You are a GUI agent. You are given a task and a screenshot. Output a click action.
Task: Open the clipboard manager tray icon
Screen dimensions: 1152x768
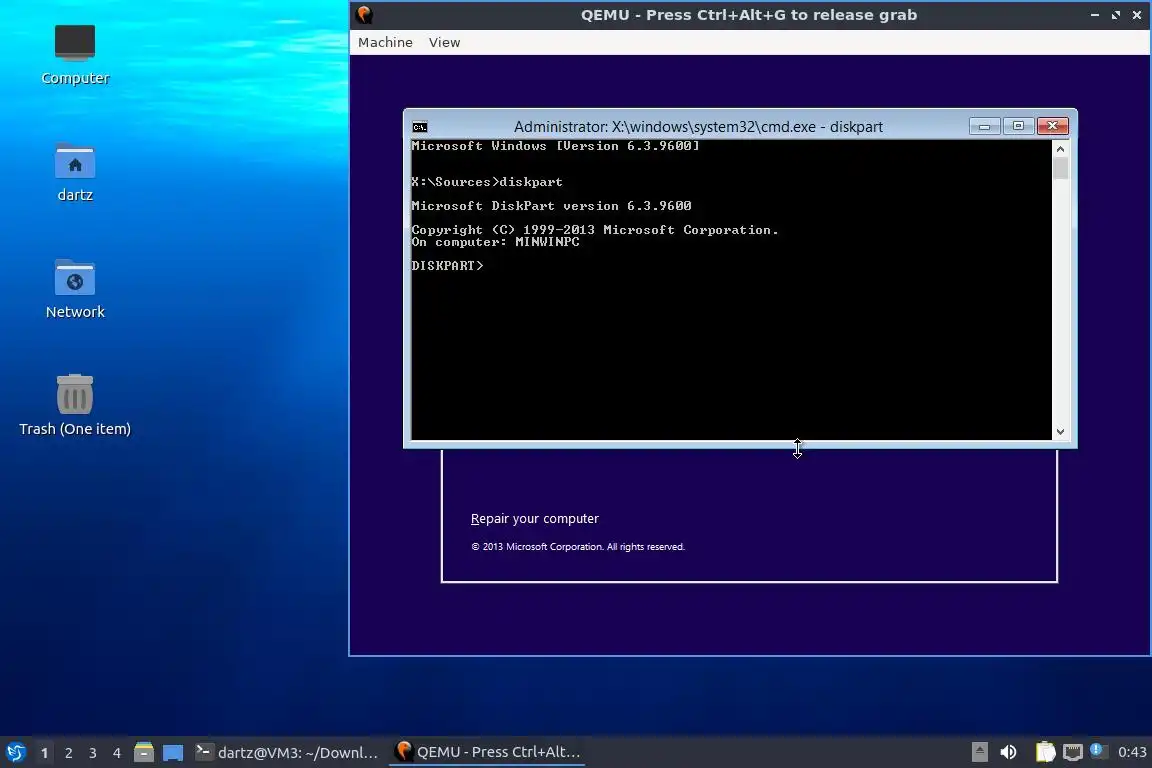click(1045, 752)
